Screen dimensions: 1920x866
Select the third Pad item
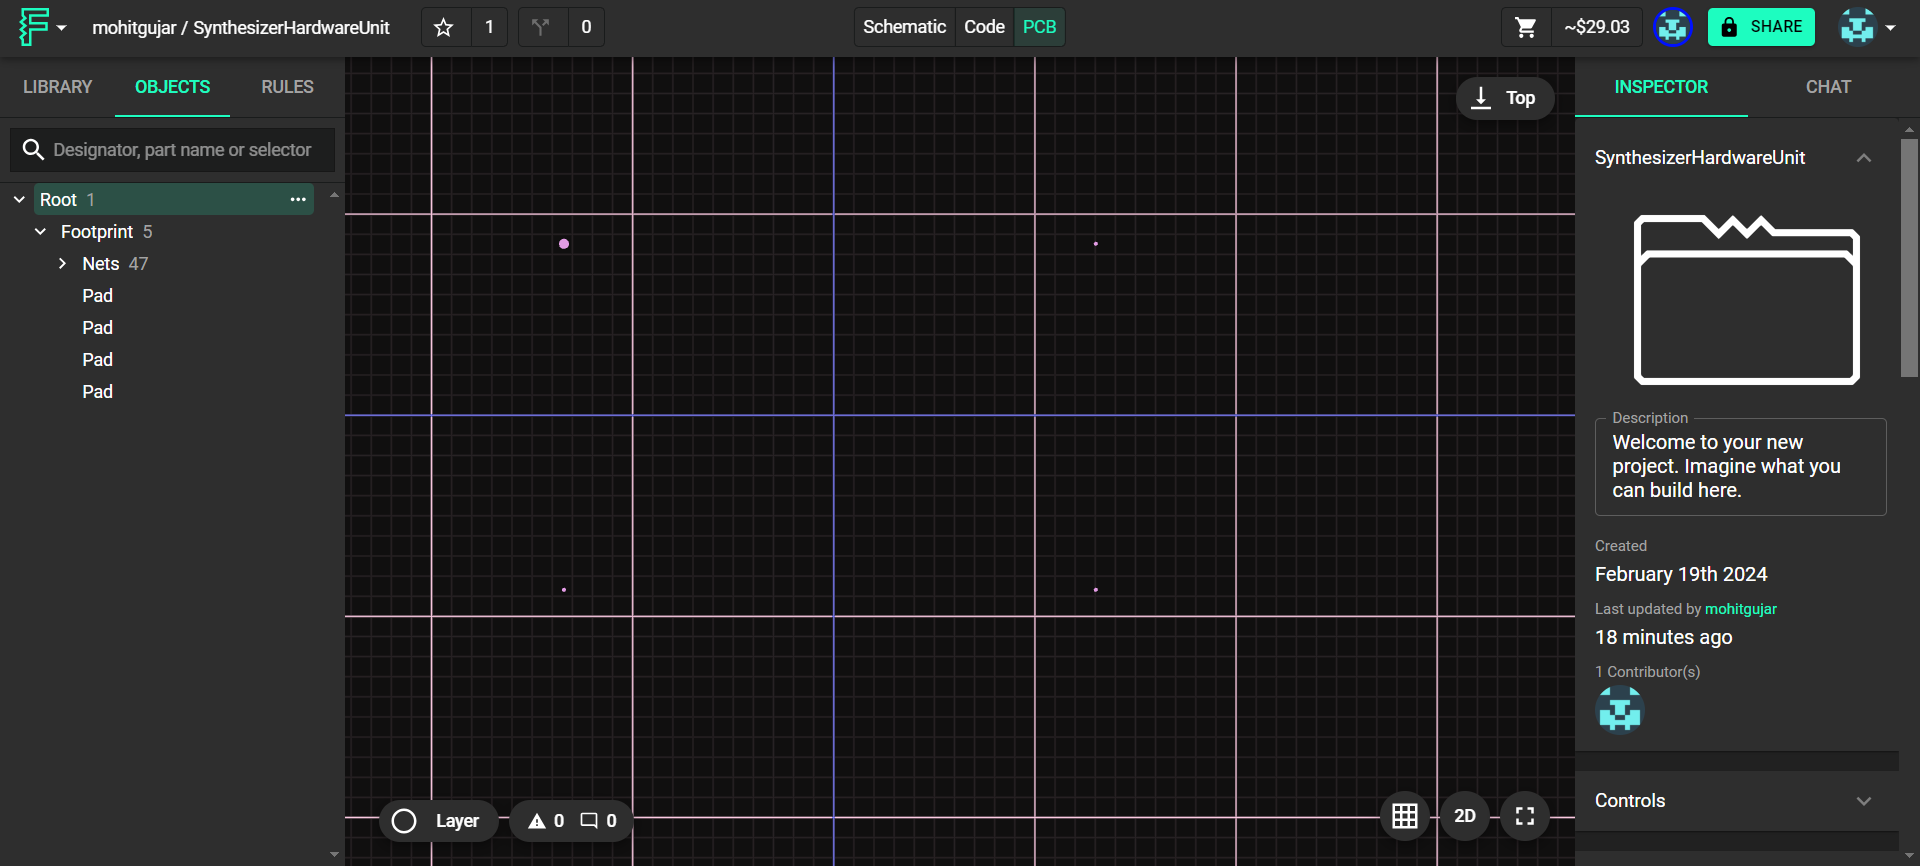click(97, 360)
